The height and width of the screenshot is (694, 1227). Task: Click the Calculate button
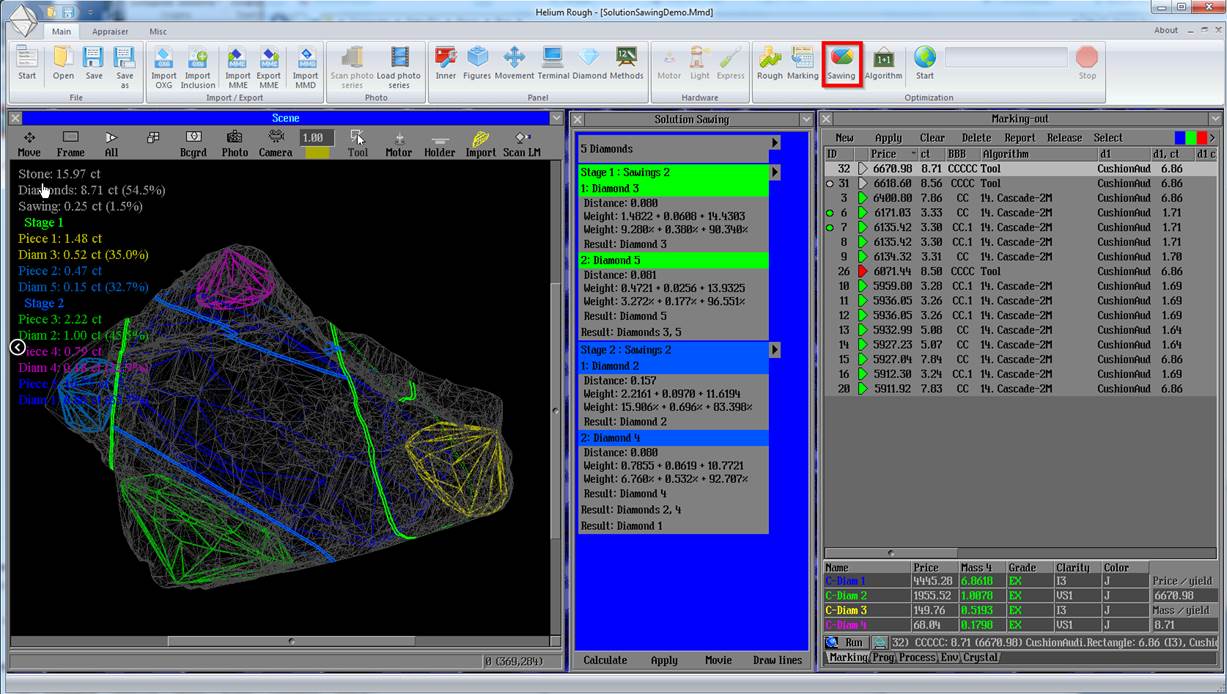coord(605,660)
